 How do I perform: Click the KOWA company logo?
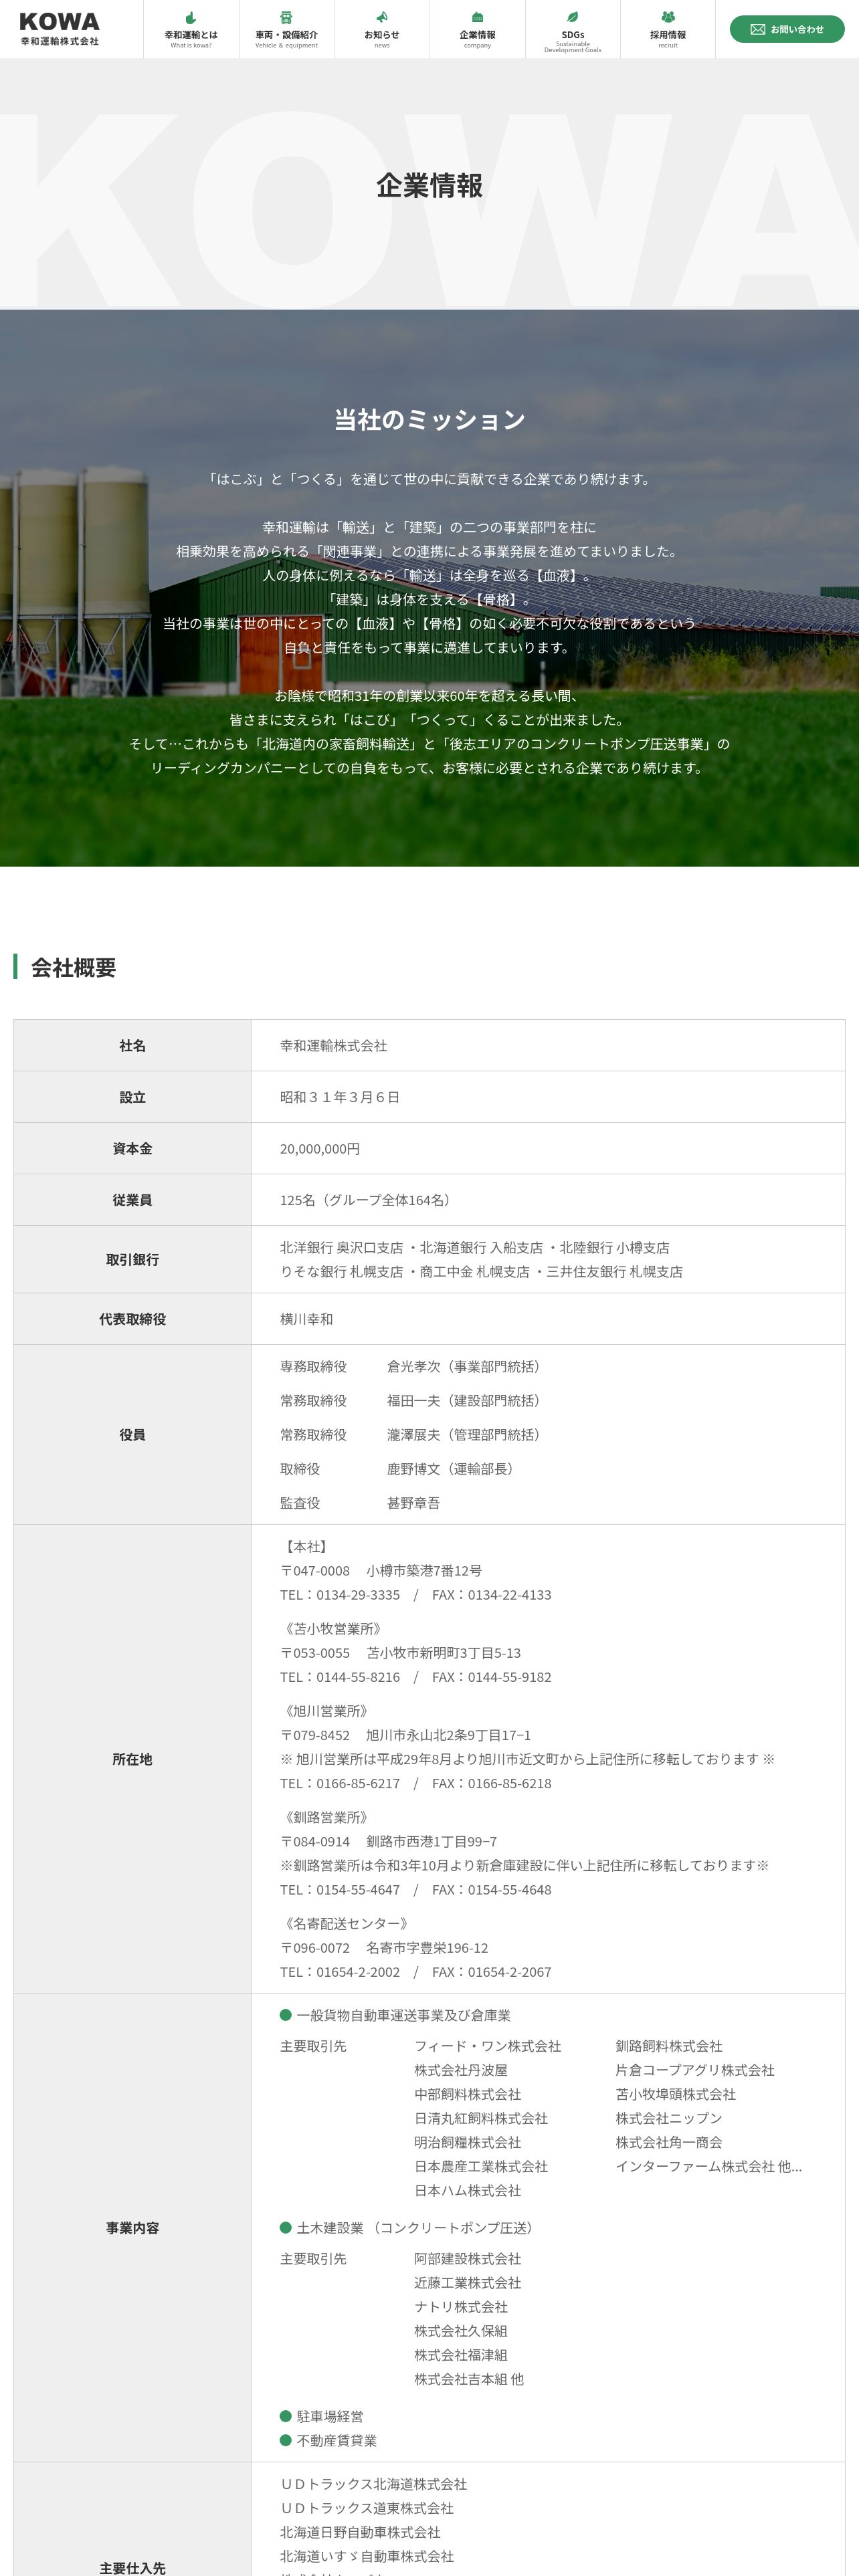pyautogui.click(x=60, y=29)
